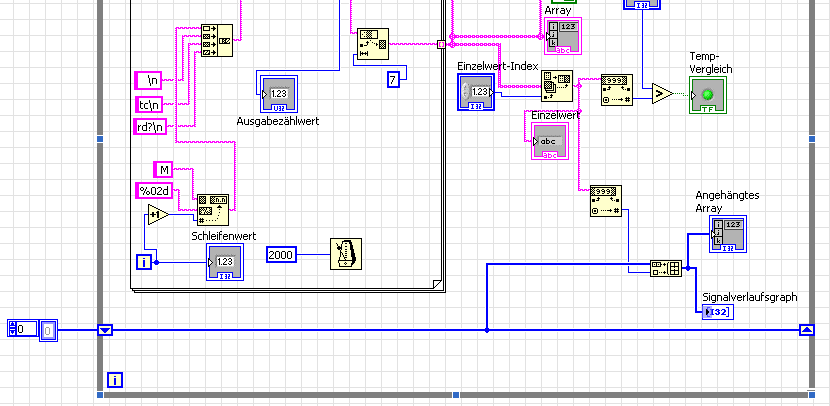Click the inner loop output tunnel
This screenshot has height=406, width=830.
pyautogui.click(x=441, y=44)
